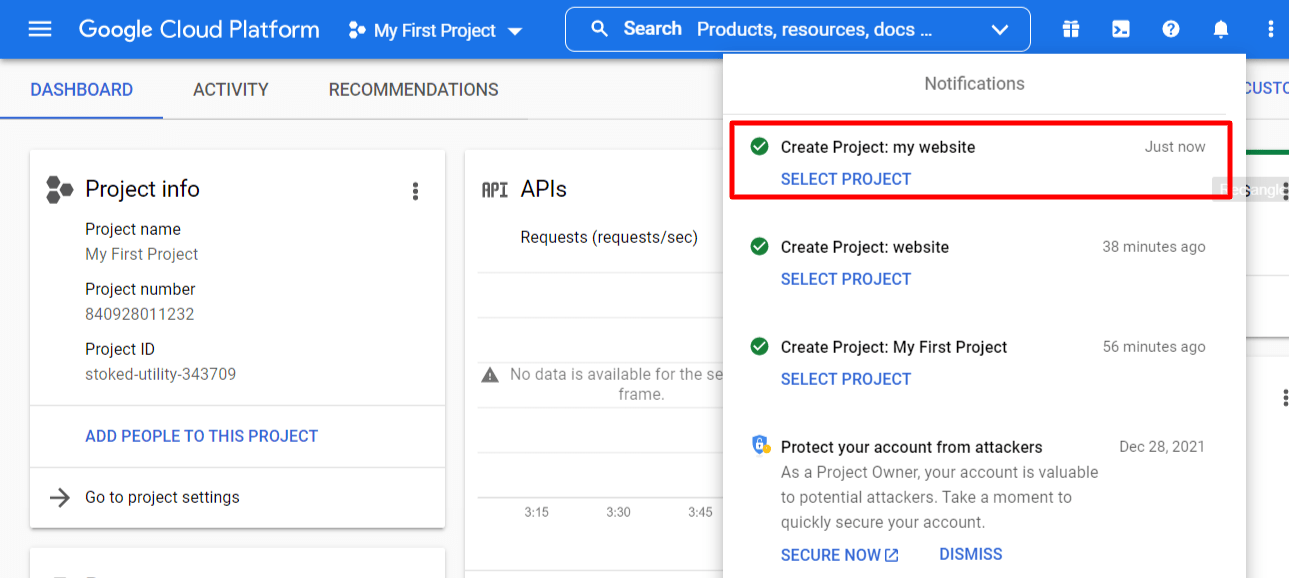Click the 'Dec 28, 2021' date
The image size is (1289, 578).
pos(1162,447)
